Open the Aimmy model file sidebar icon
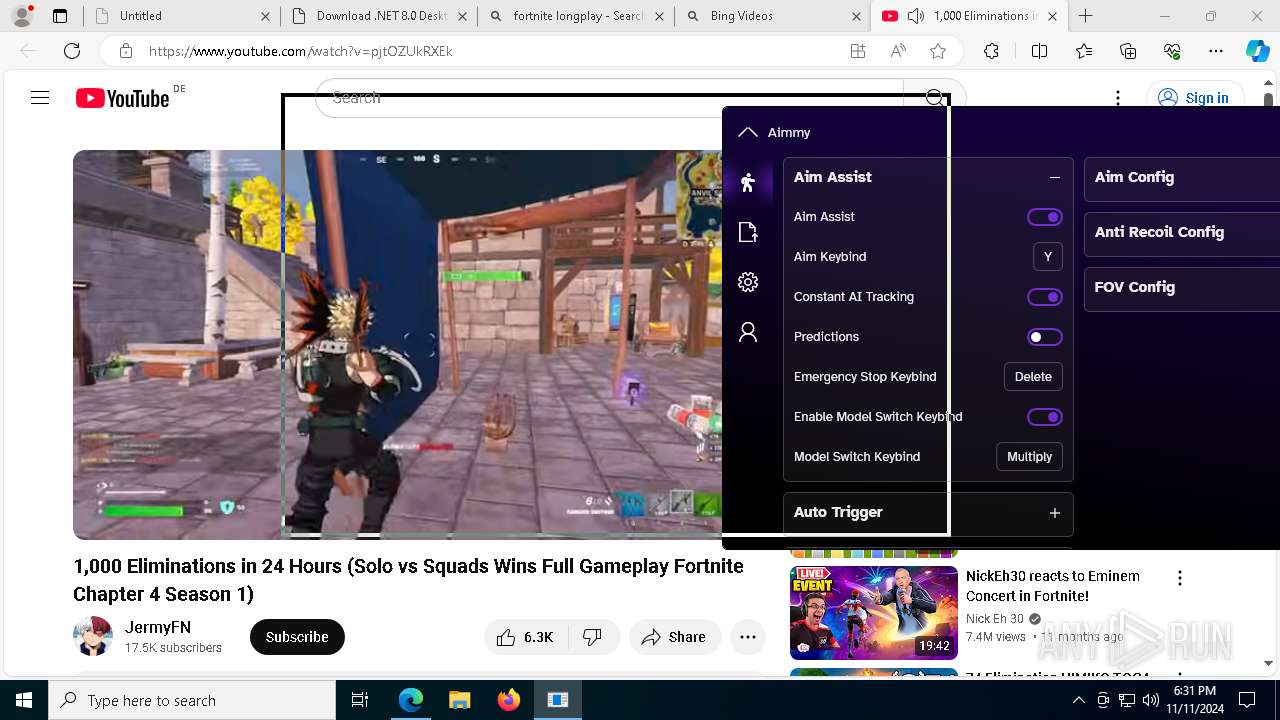 (748, 232)
